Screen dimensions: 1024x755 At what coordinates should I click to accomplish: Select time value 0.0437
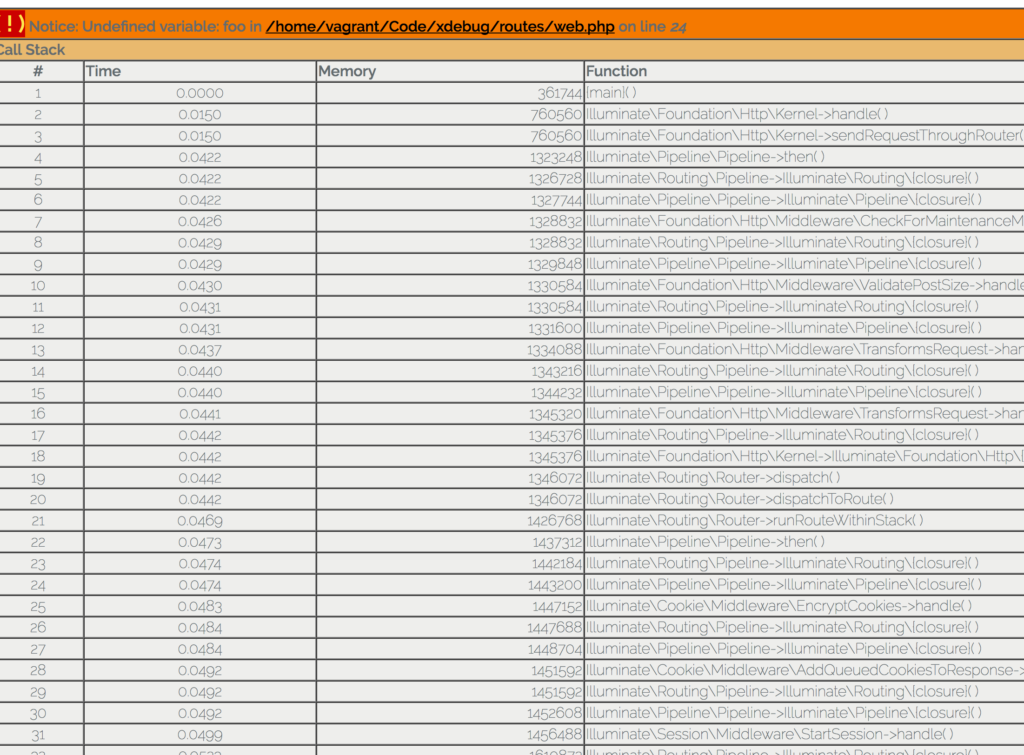pyautogui.click(x=200, y=350)
